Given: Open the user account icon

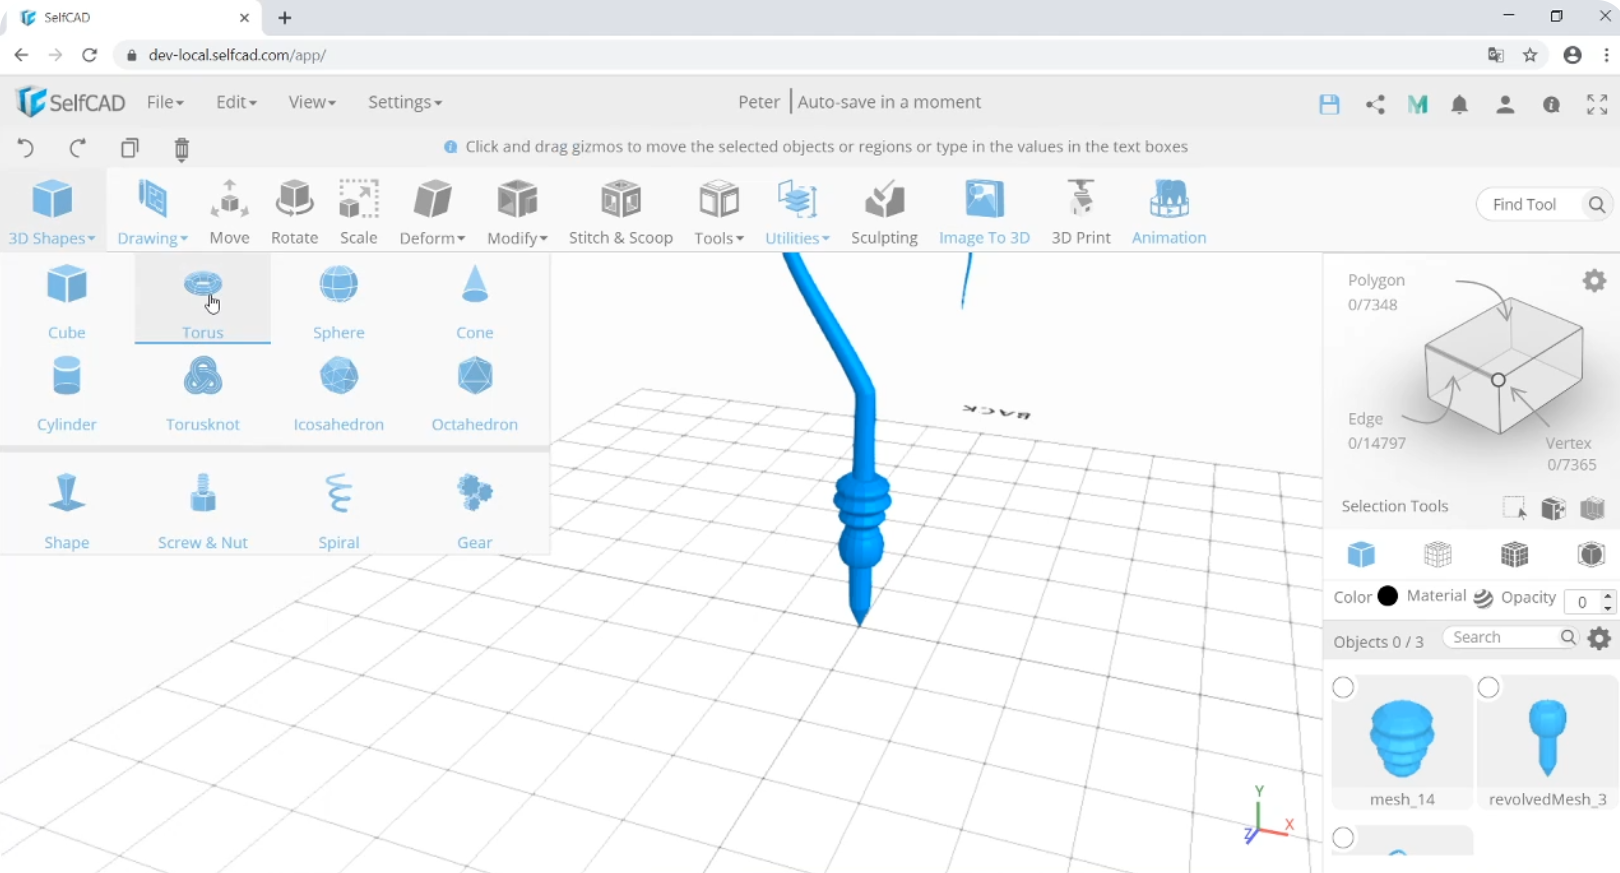Looking at the screenshot, I should 1505,104.
